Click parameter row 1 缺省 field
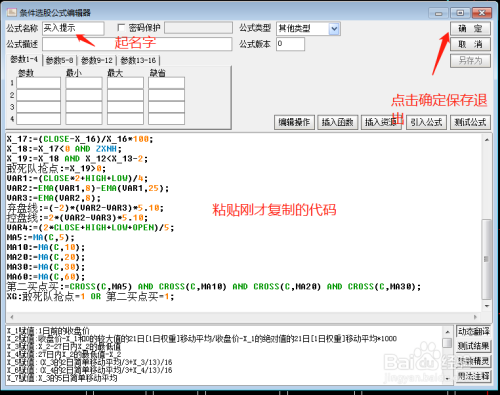Image resolution: width=500 pixels, height=395 pixels. 166,83
